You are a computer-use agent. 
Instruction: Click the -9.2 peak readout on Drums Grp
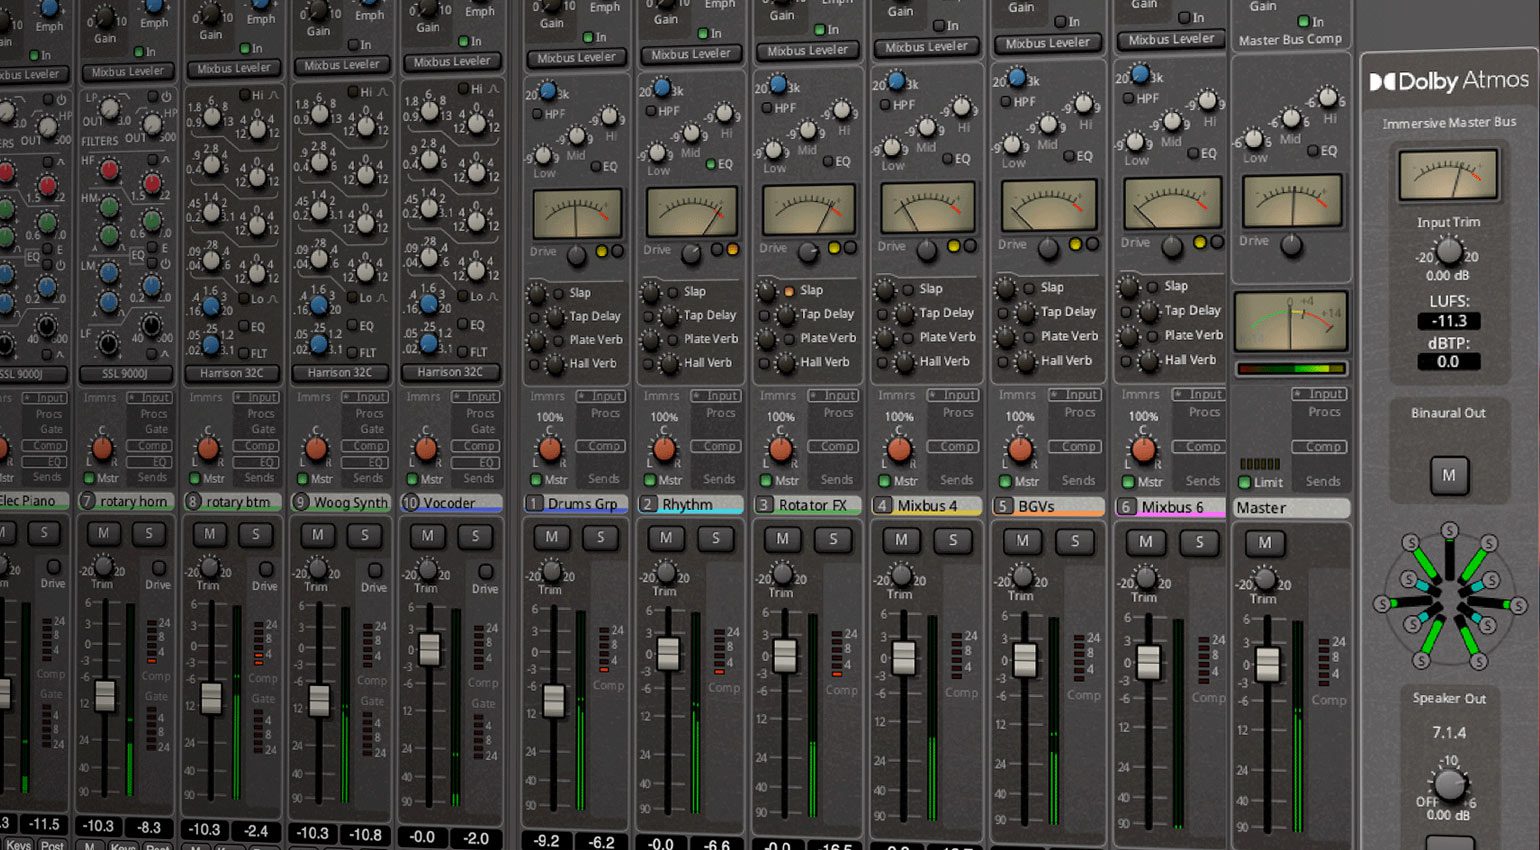pyautogui.click(x=547, y=841)
